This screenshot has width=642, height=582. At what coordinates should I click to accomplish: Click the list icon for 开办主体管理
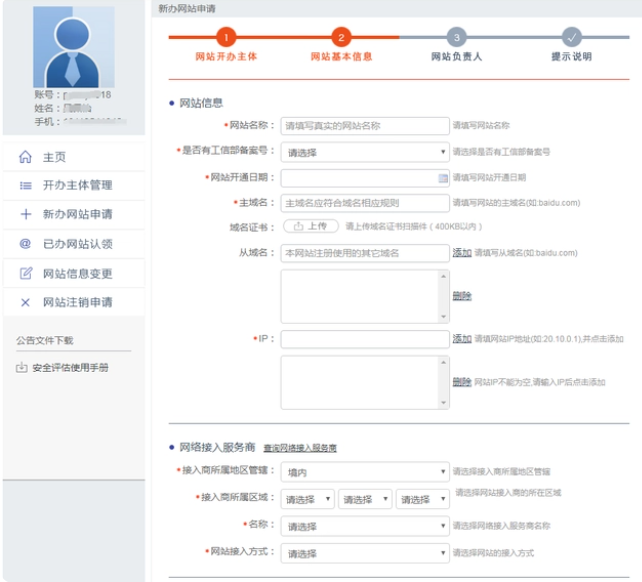pyautogui.click(x=26, y=186)
